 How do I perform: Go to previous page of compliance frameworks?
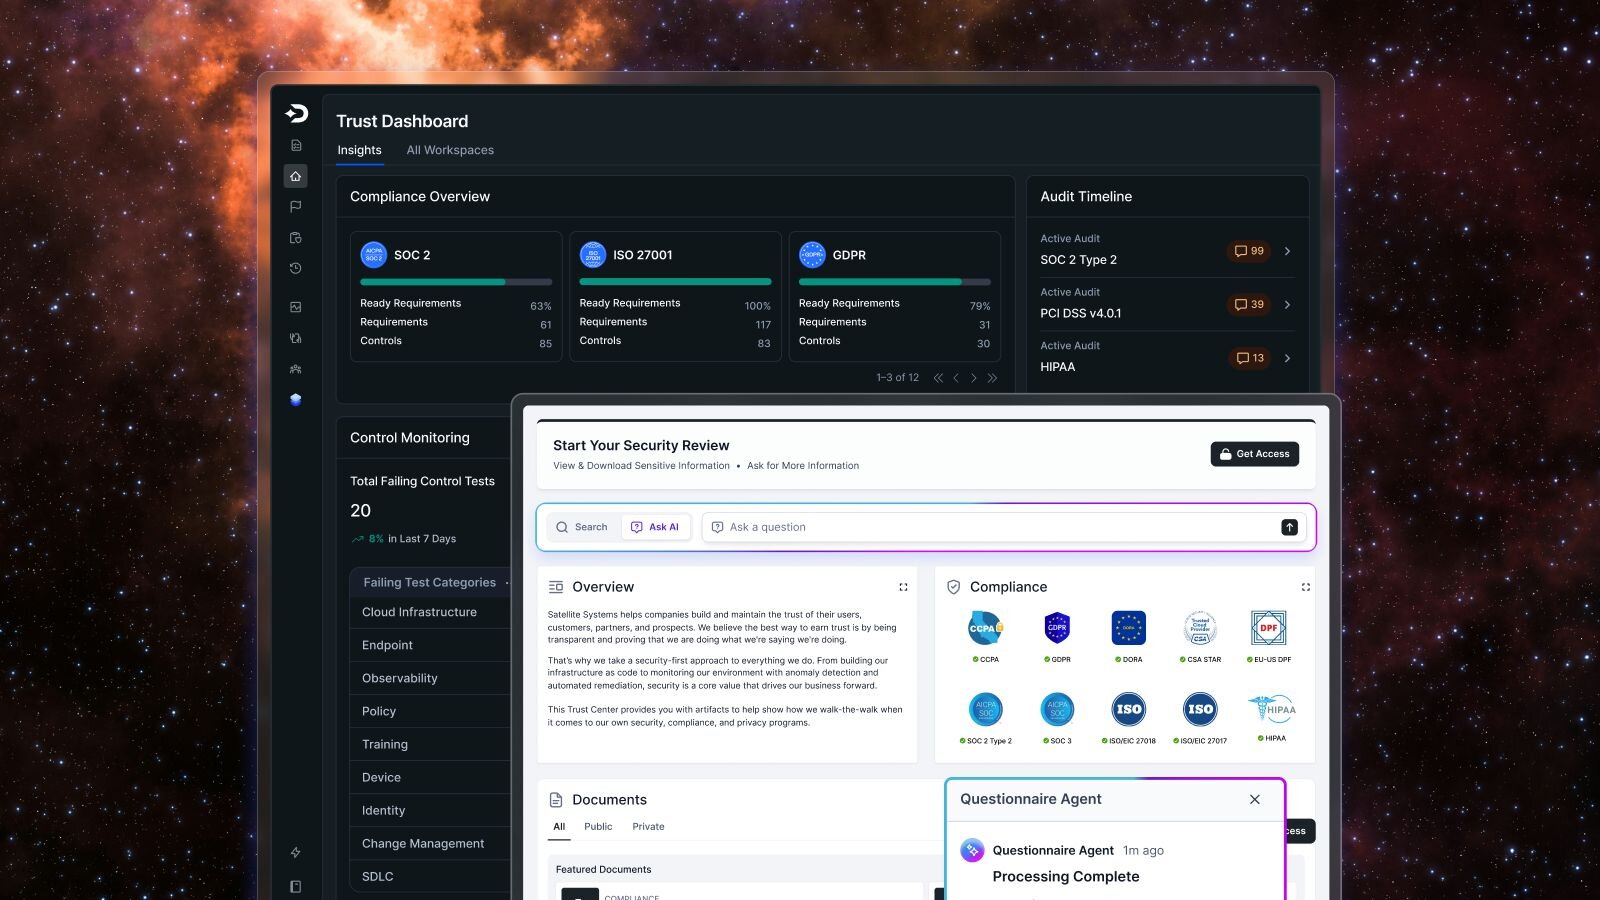(956, 378)
